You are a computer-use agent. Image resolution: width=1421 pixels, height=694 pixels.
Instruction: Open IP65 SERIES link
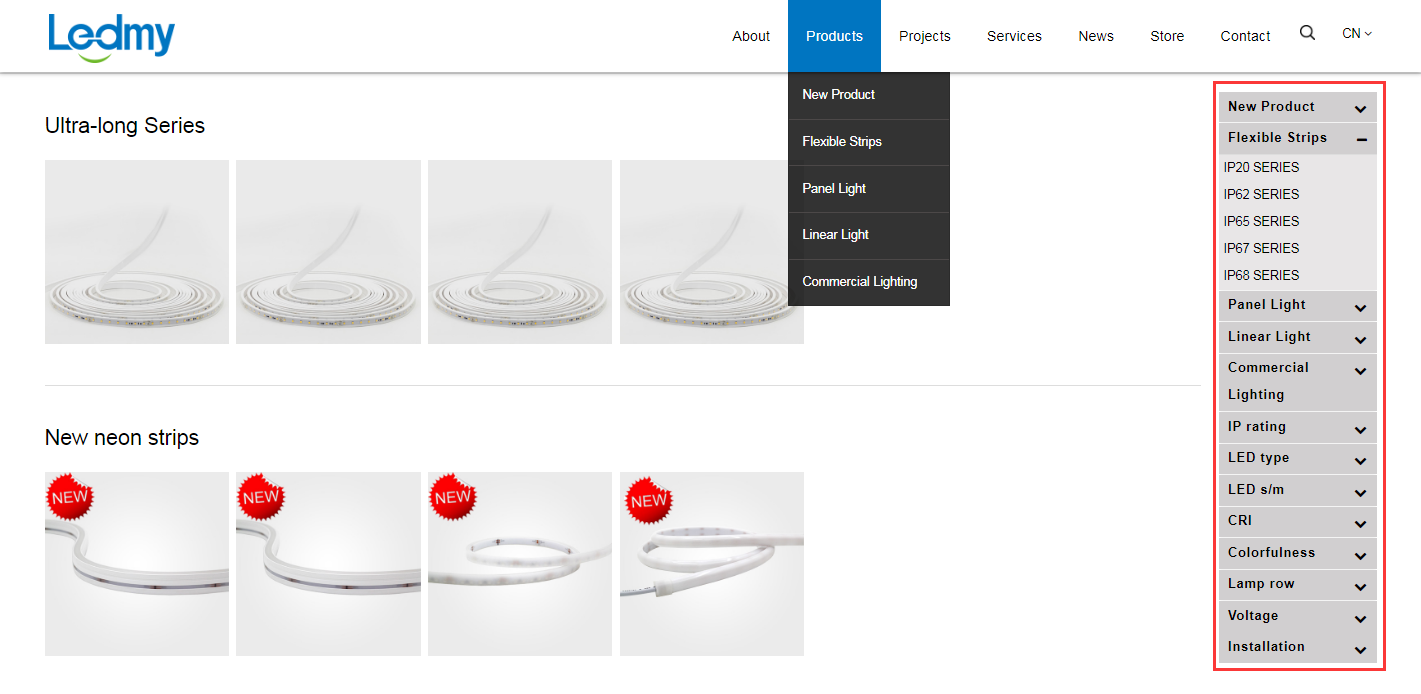1261,221
